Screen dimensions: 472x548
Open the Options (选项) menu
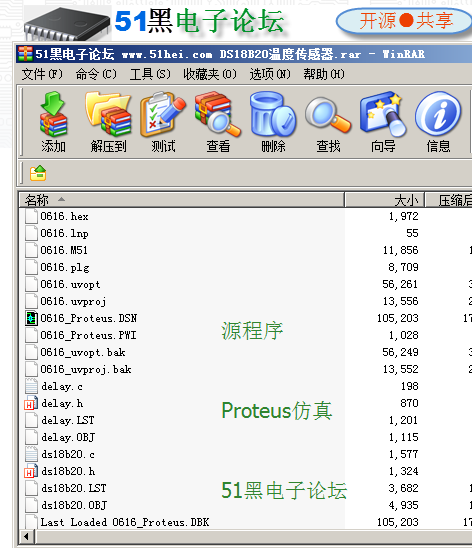270,74
